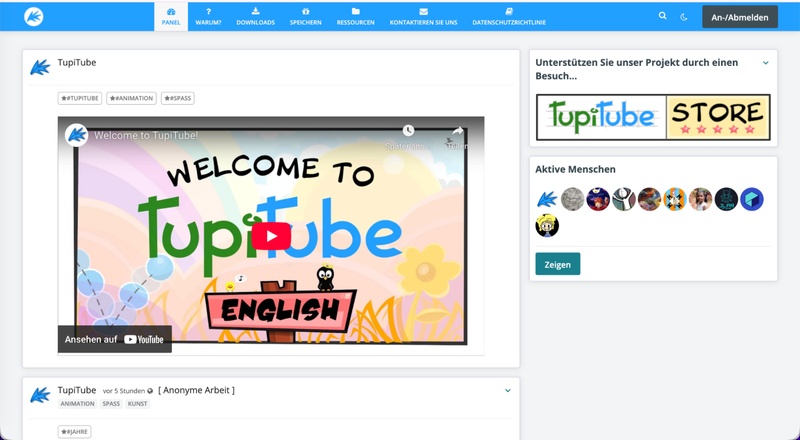This screenshot has height=440, width=800.
Task: Click the video's Share arrow icon
Action: pos(457,132)
